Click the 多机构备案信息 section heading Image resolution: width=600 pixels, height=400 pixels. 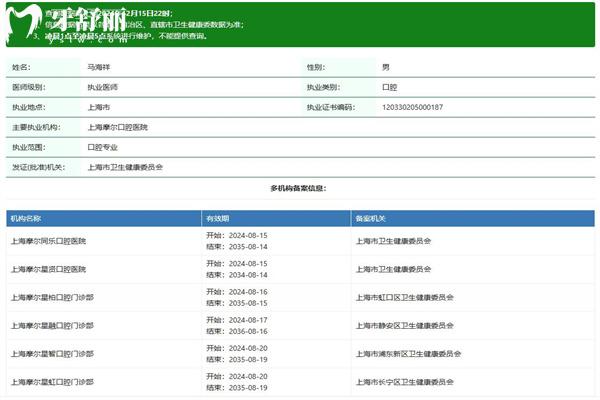(x=298, y=188)
